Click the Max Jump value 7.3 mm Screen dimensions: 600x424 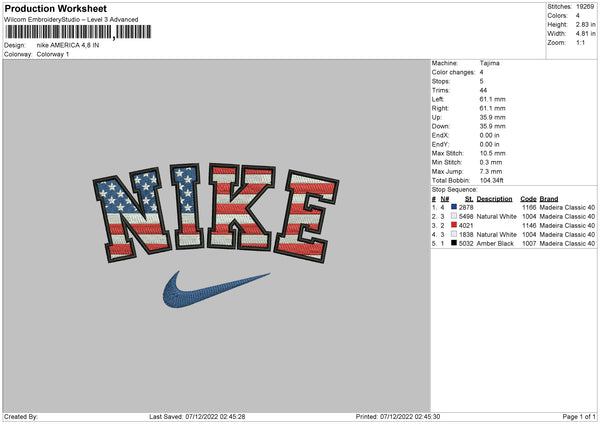491,171
